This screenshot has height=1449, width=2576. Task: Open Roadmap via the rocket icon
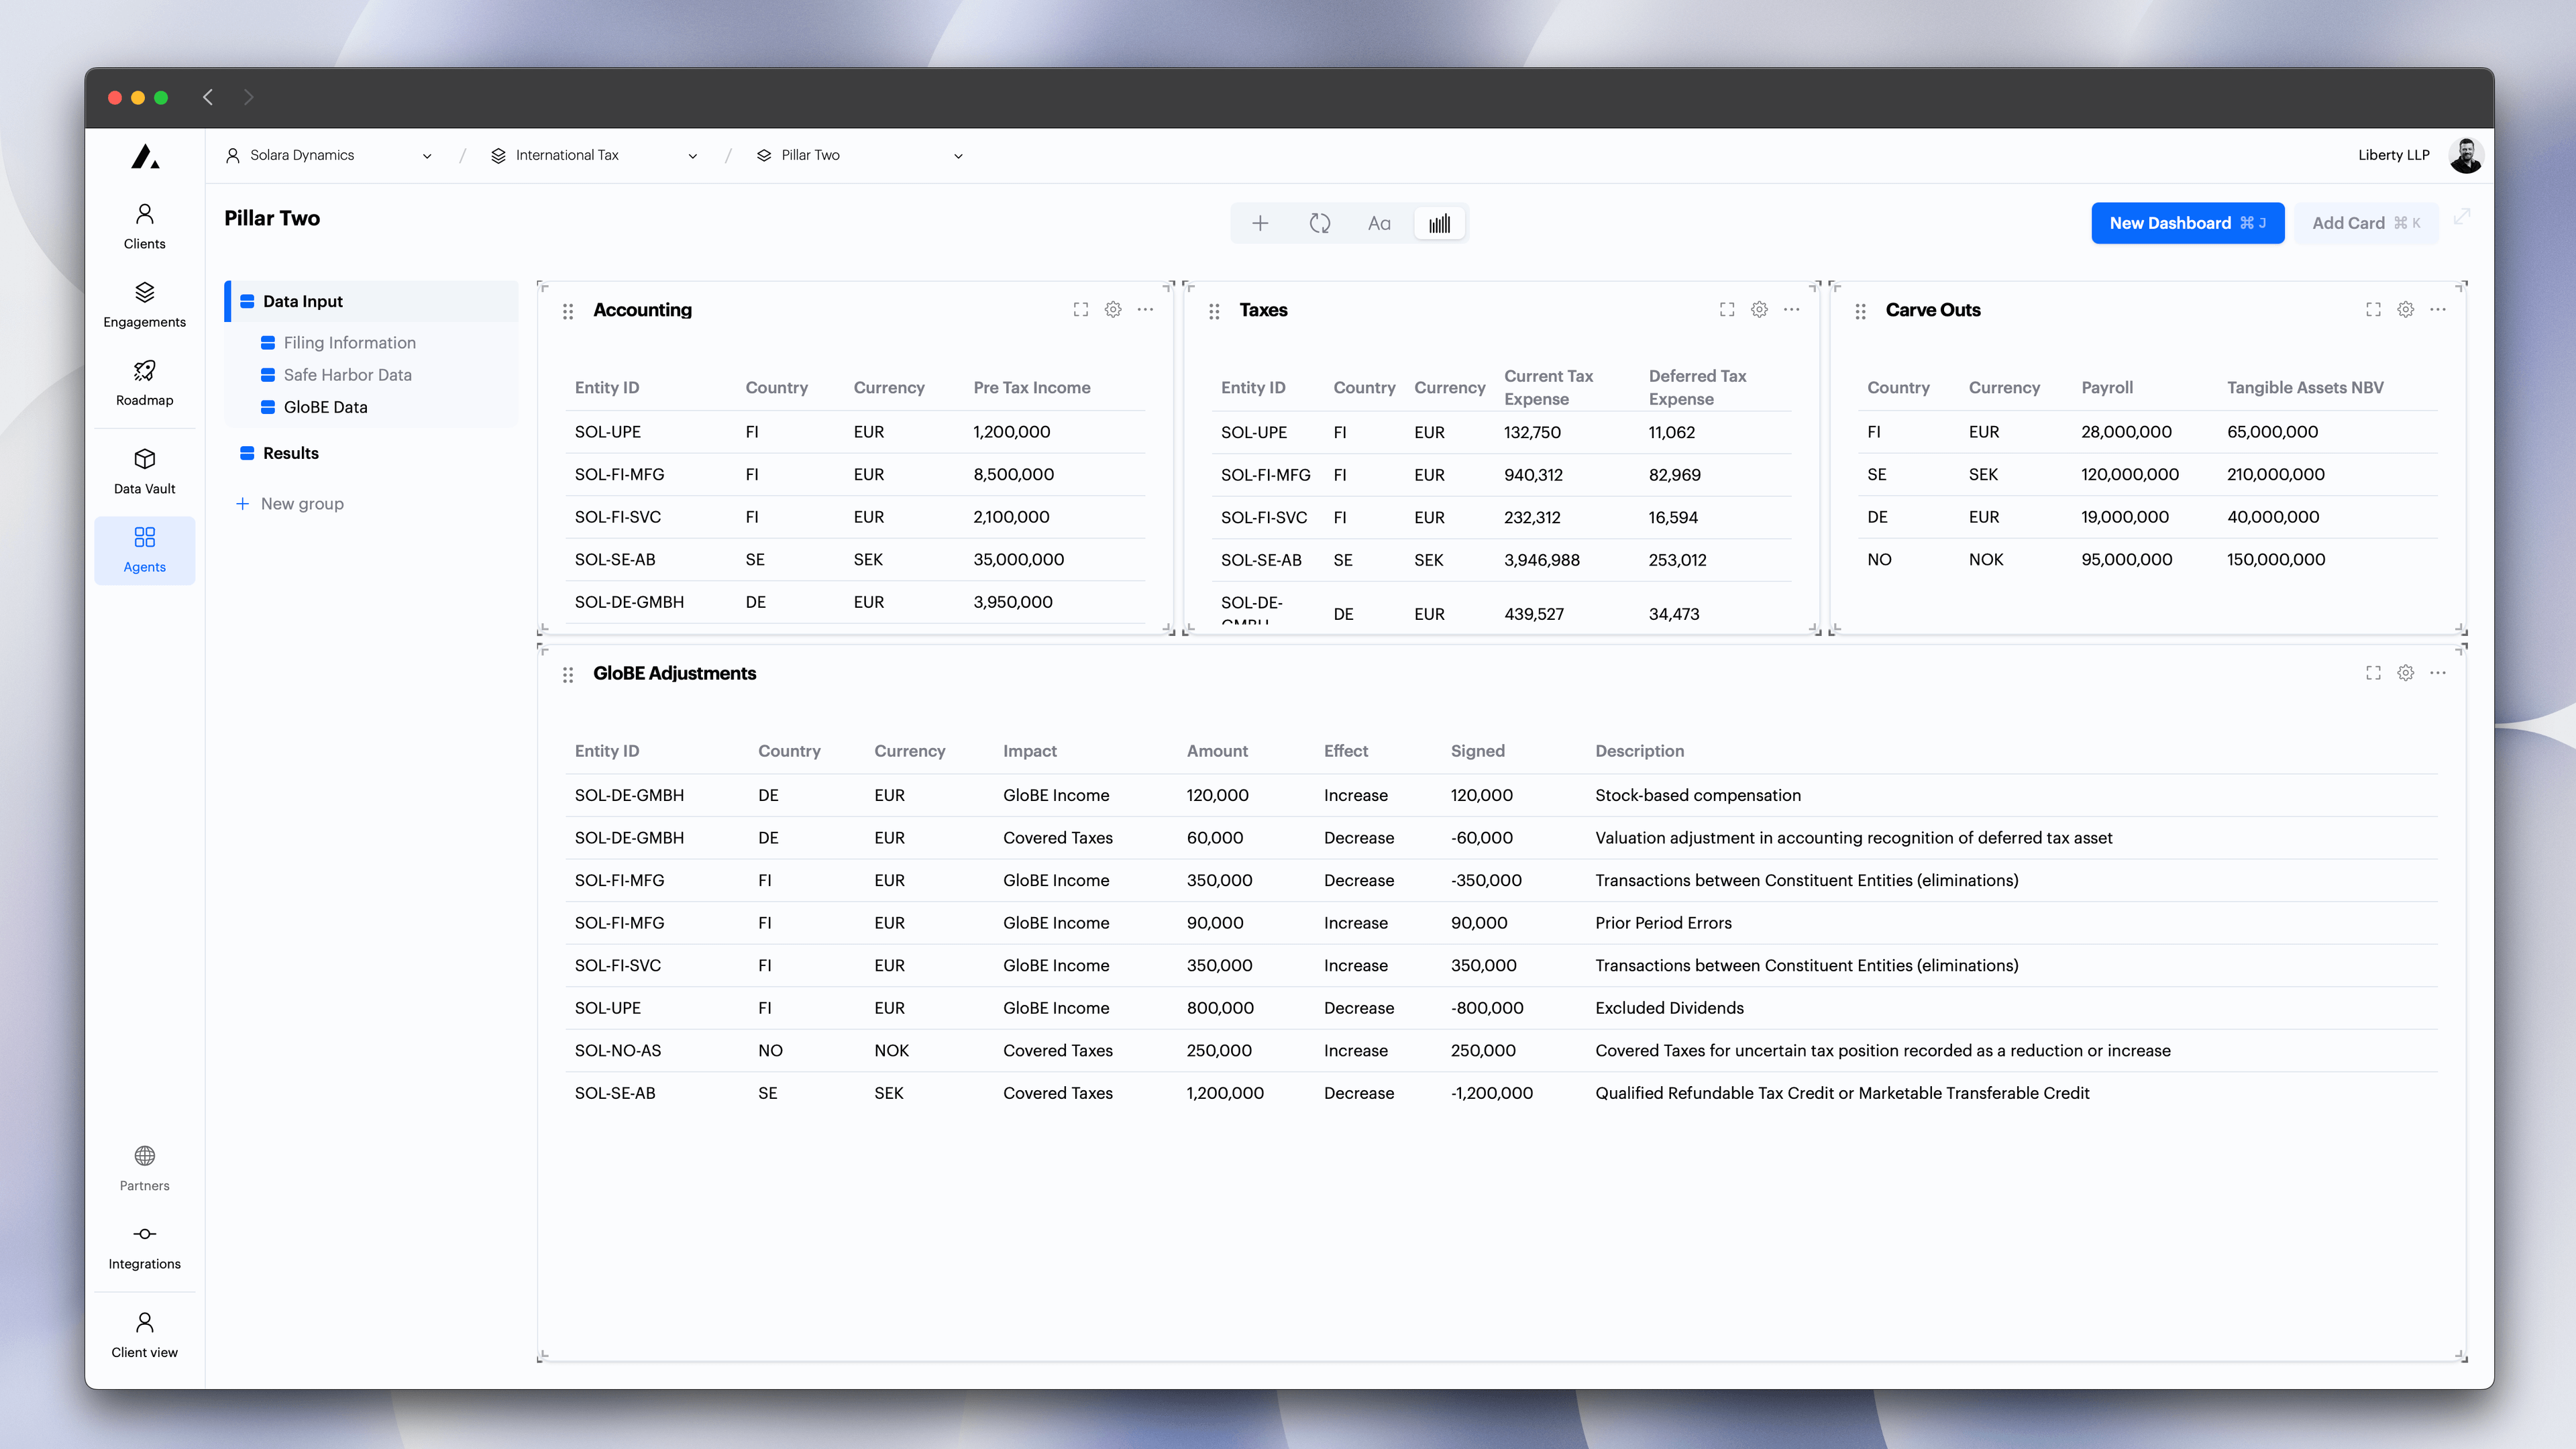(x=144, y=381)
